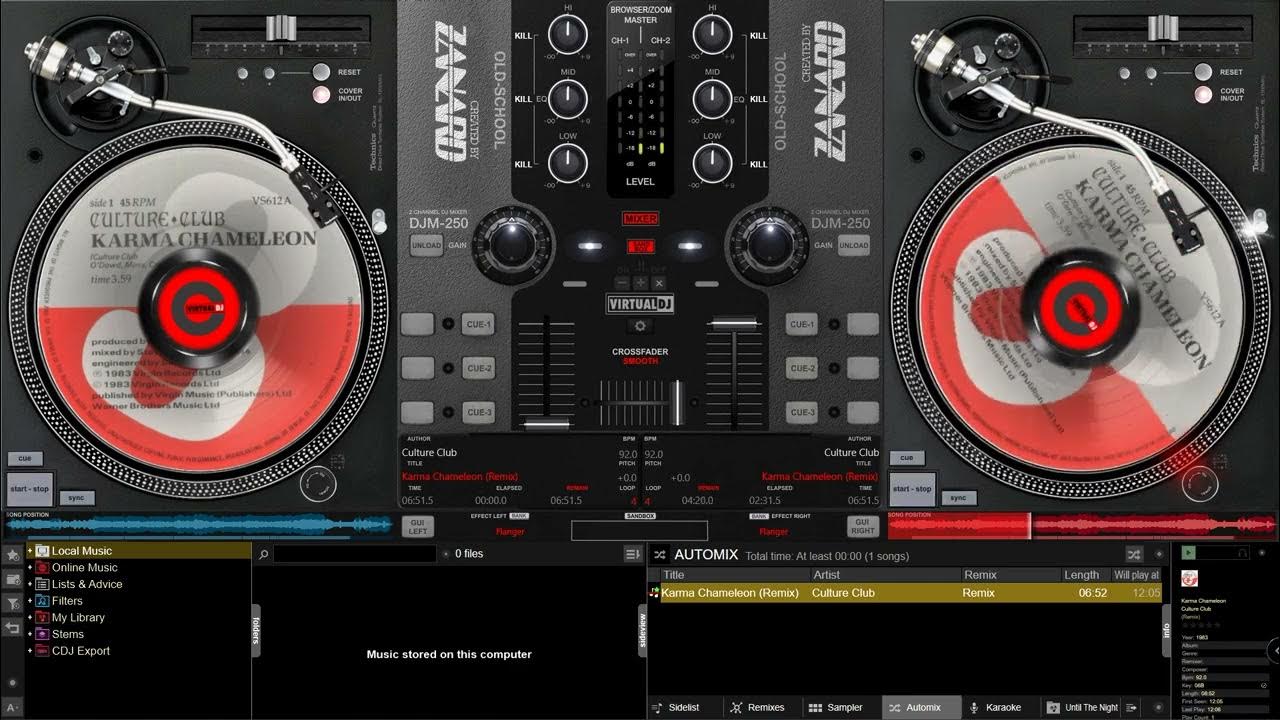The image size is (1280, 720).
Task: Expand the Lists & Advice folder
Action: [30, 584]
